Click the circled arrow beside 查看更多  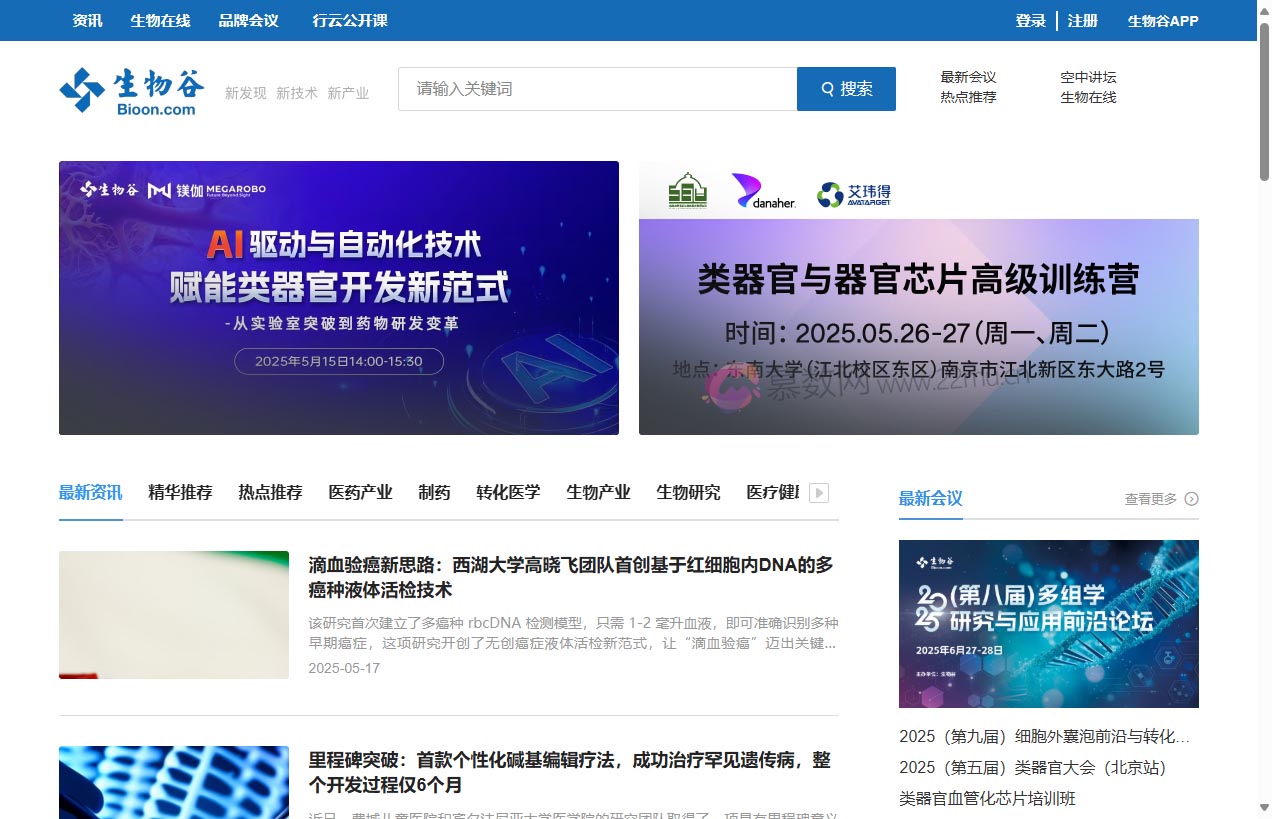(1191, 499)
